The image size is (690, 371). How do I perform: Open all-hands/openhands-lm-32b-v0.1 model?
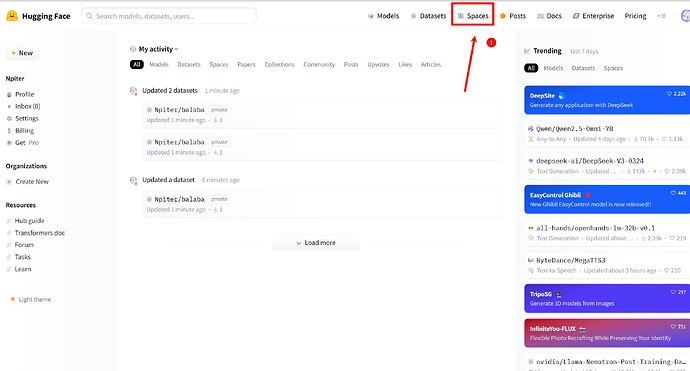pyautogui.click(x=607, y=233)
